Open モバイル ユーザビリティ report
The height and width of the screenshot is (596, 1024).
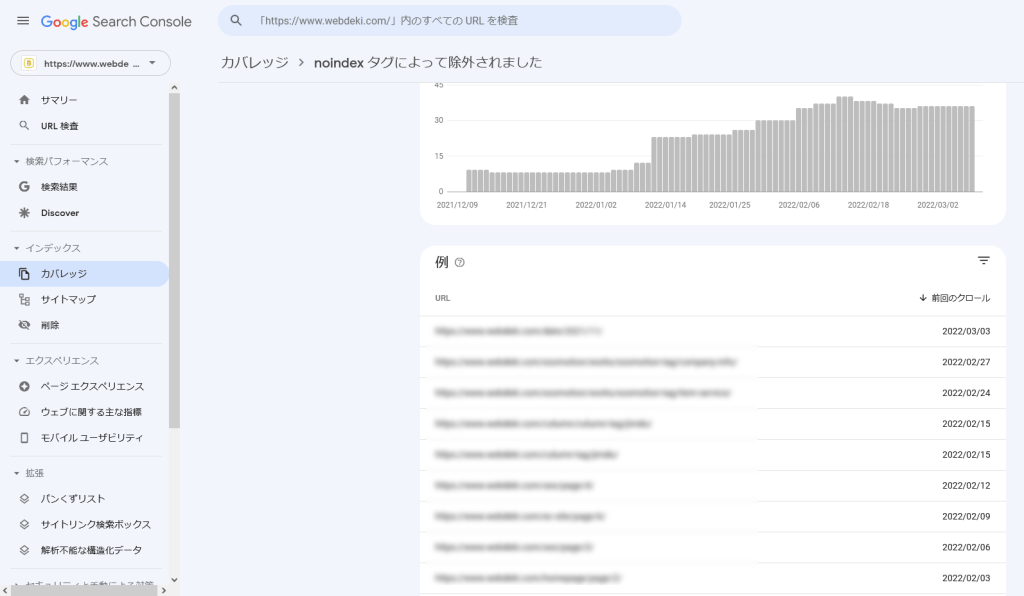[x=91, y=438]
